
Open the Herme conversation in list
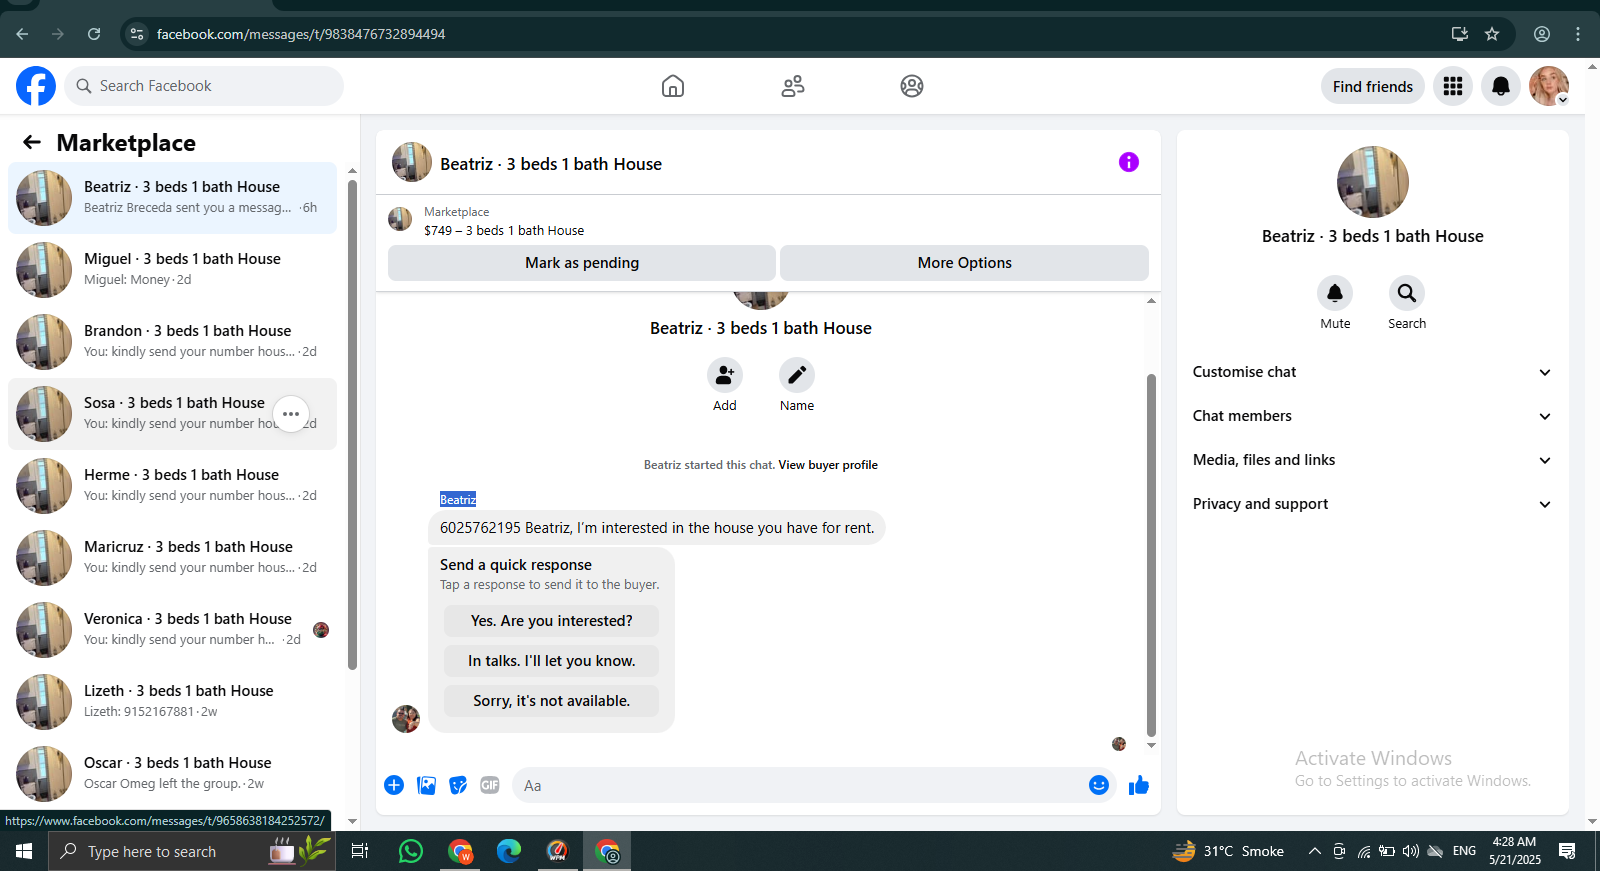(172, 486)
